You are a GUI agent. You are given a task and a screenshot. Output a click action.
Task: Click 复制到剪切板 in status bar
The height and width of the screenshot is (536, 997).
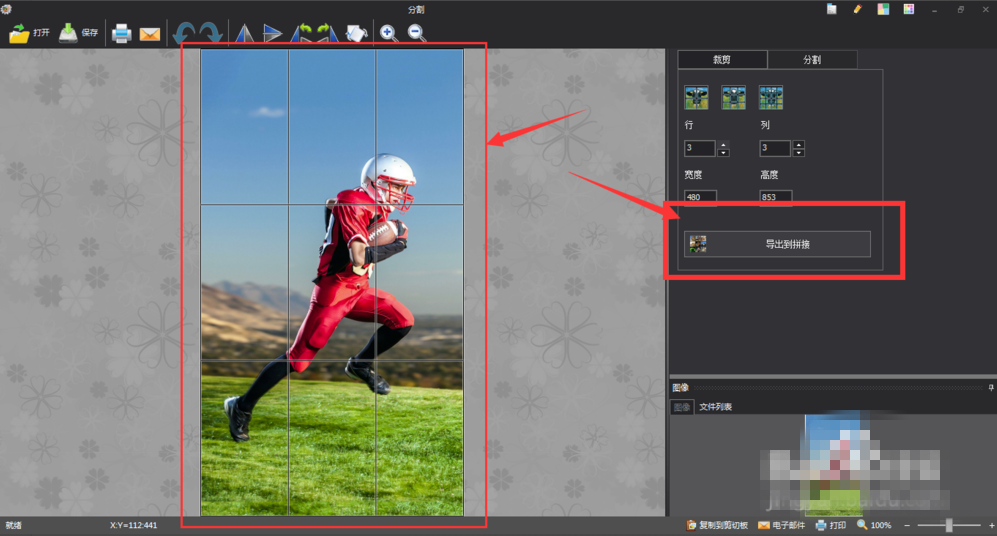pos(717,525)
